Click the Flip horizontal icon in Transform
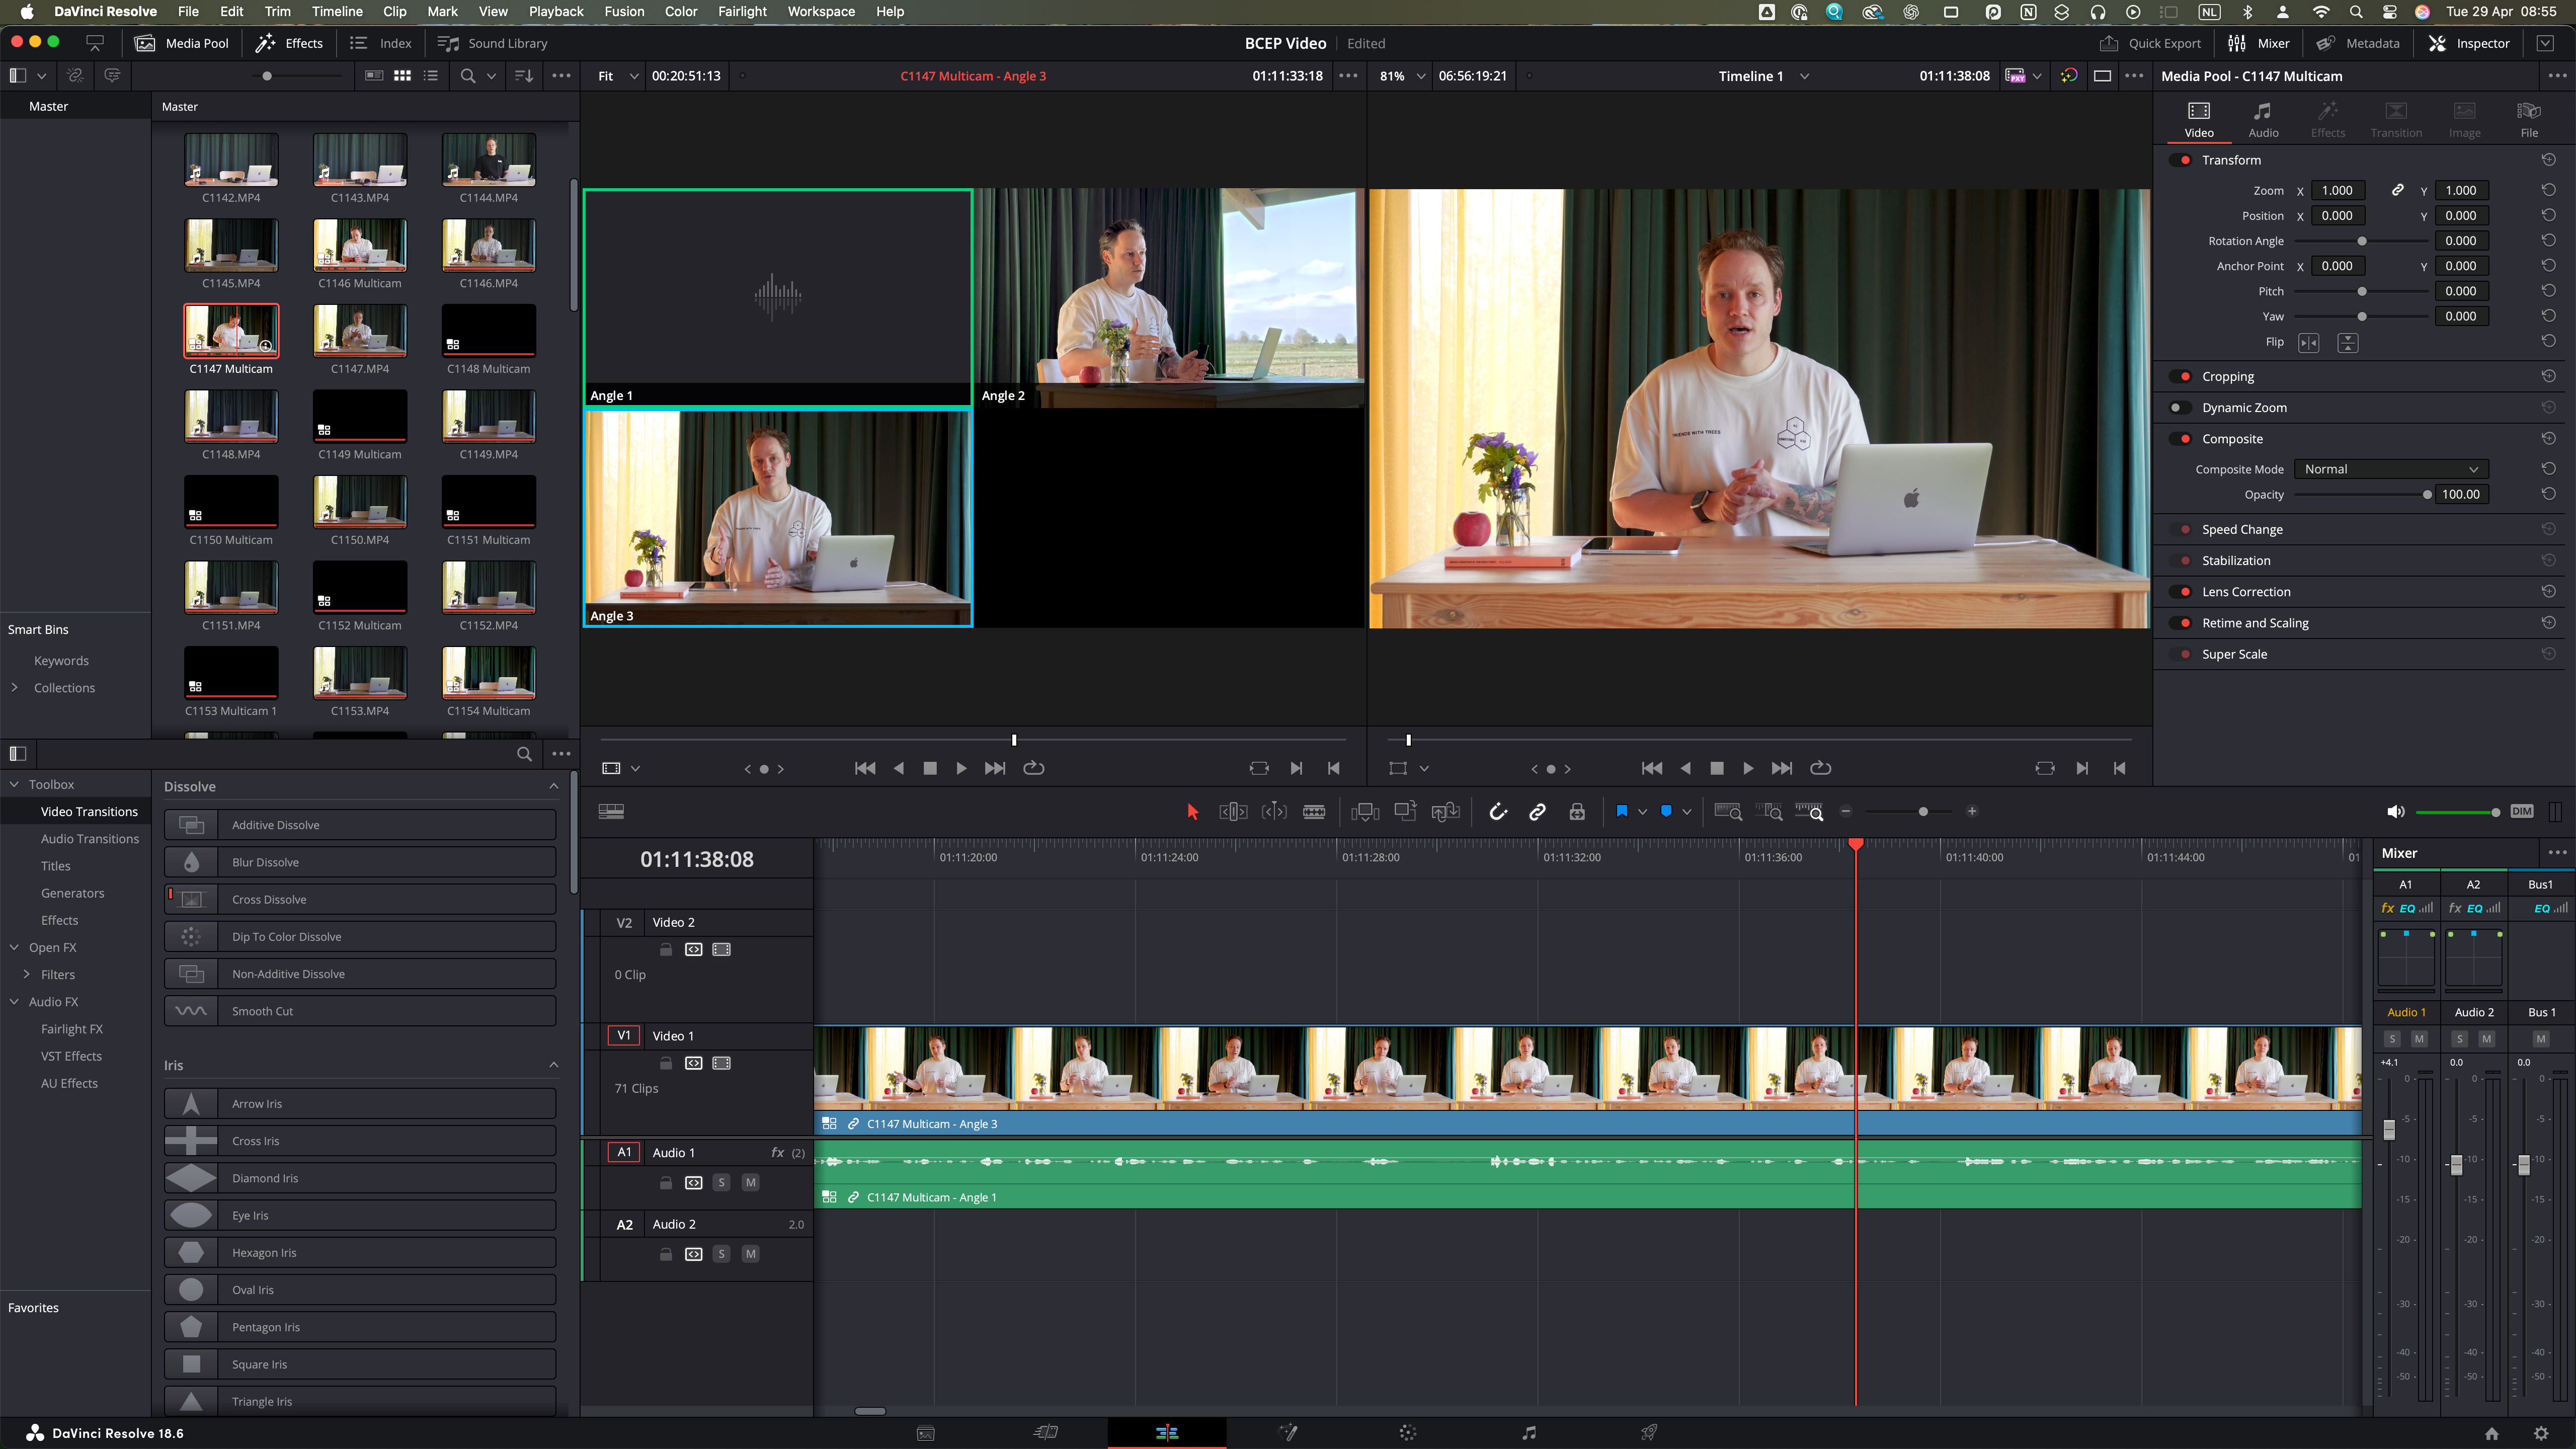This screenshot has height=1449, width=2576. tap(2308, 343)
